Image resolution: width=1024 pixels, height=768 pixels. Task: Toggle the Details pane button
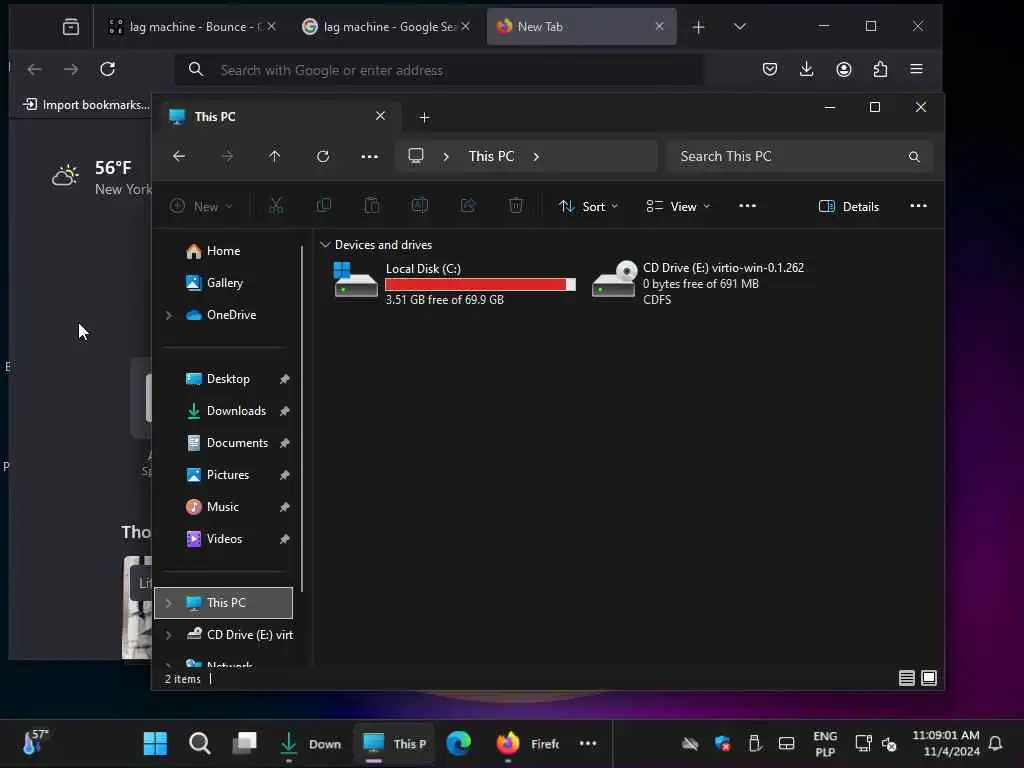(x=848, y=206)
